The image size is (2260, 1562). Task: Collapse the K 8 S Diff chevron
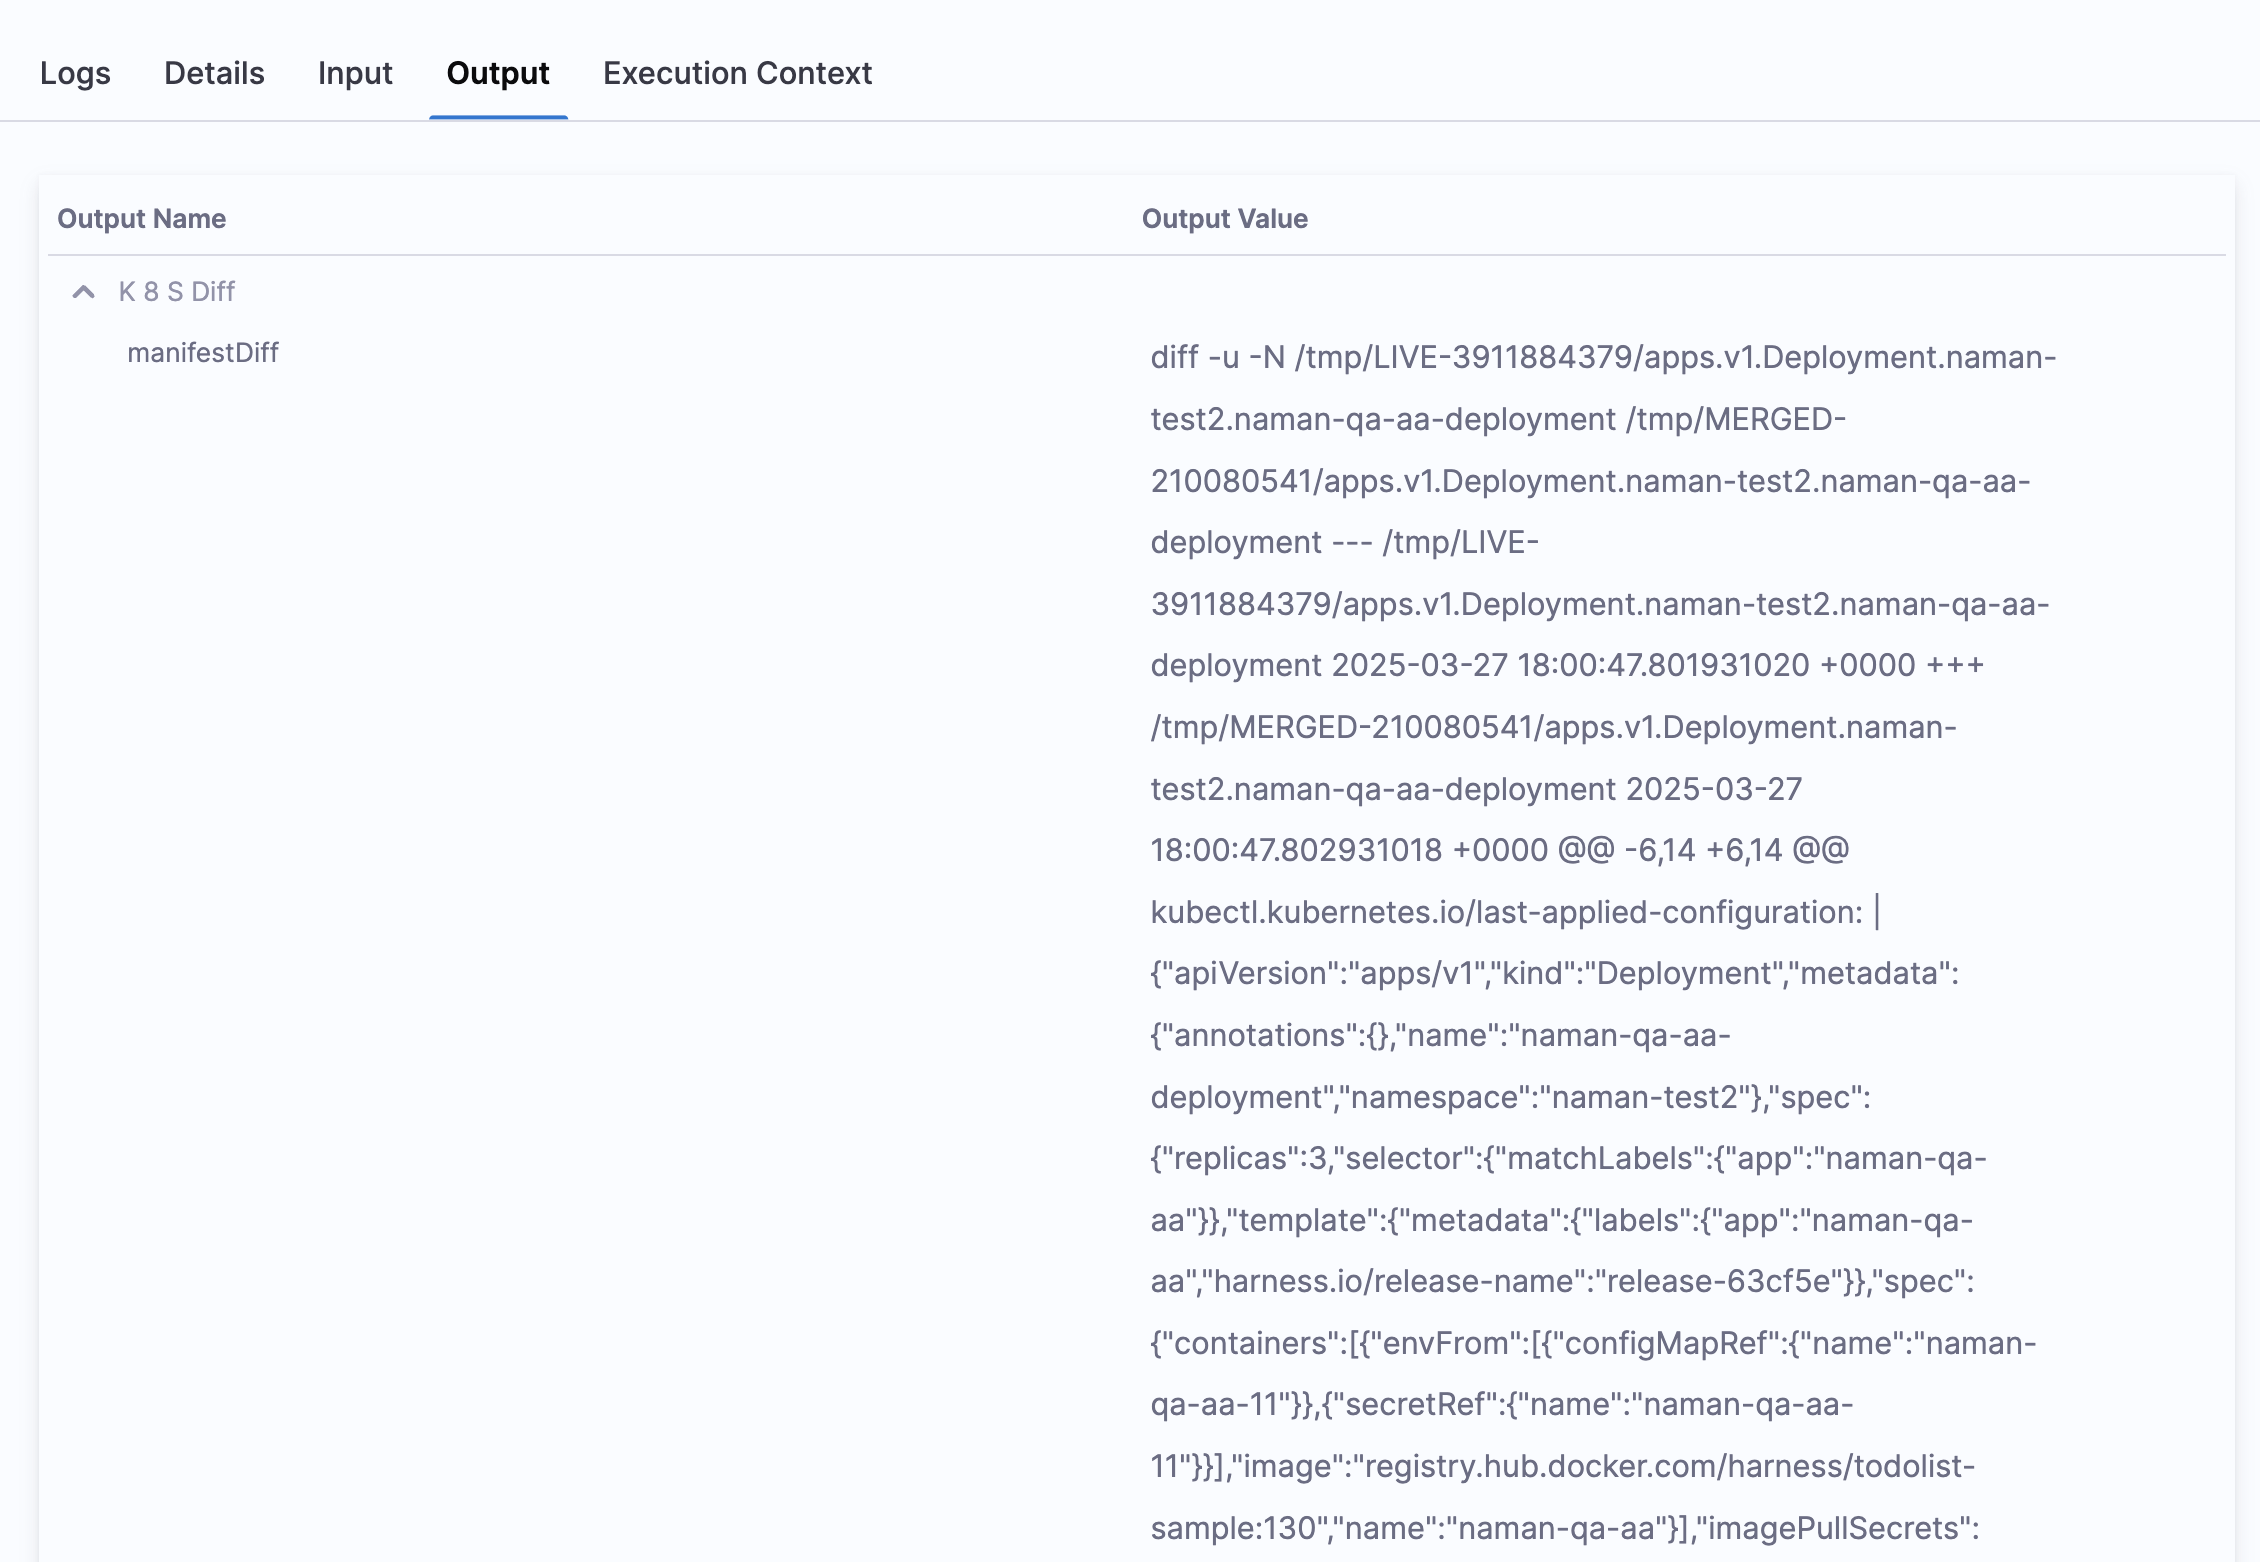click(x=84, y=292)
